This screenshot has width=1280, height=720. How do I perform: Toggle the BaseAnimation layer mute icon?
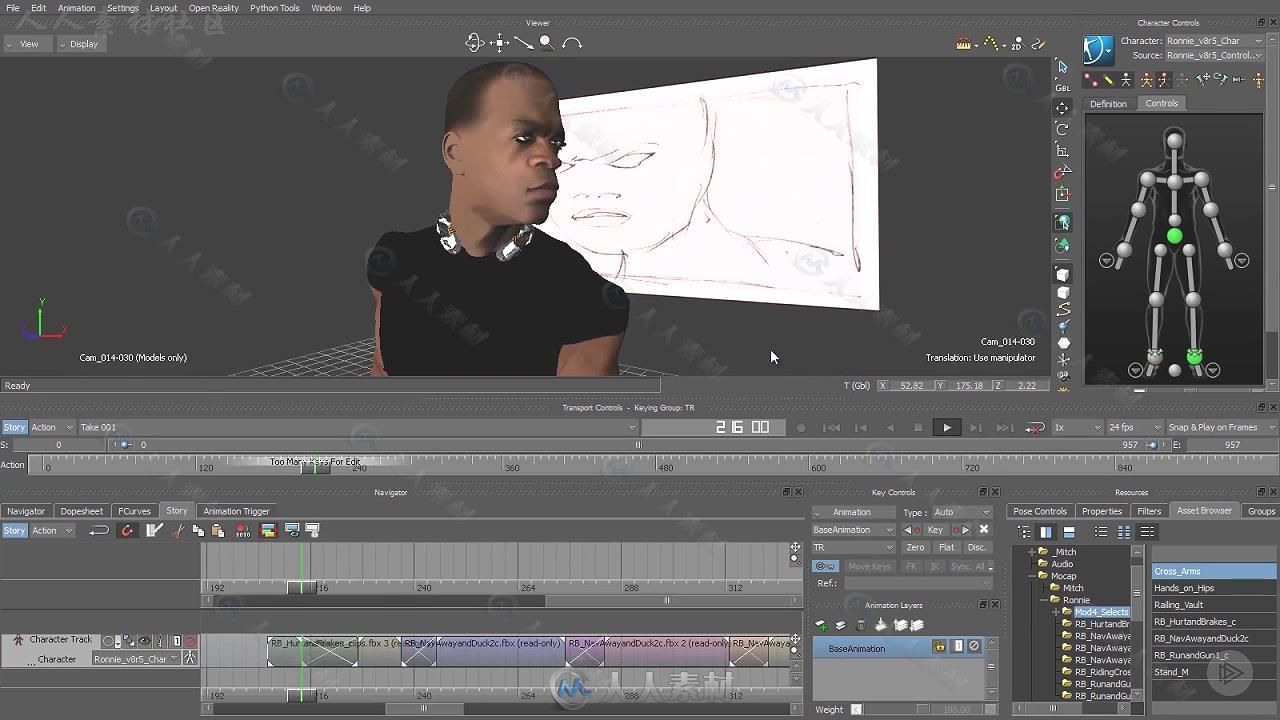pos(974,648)
